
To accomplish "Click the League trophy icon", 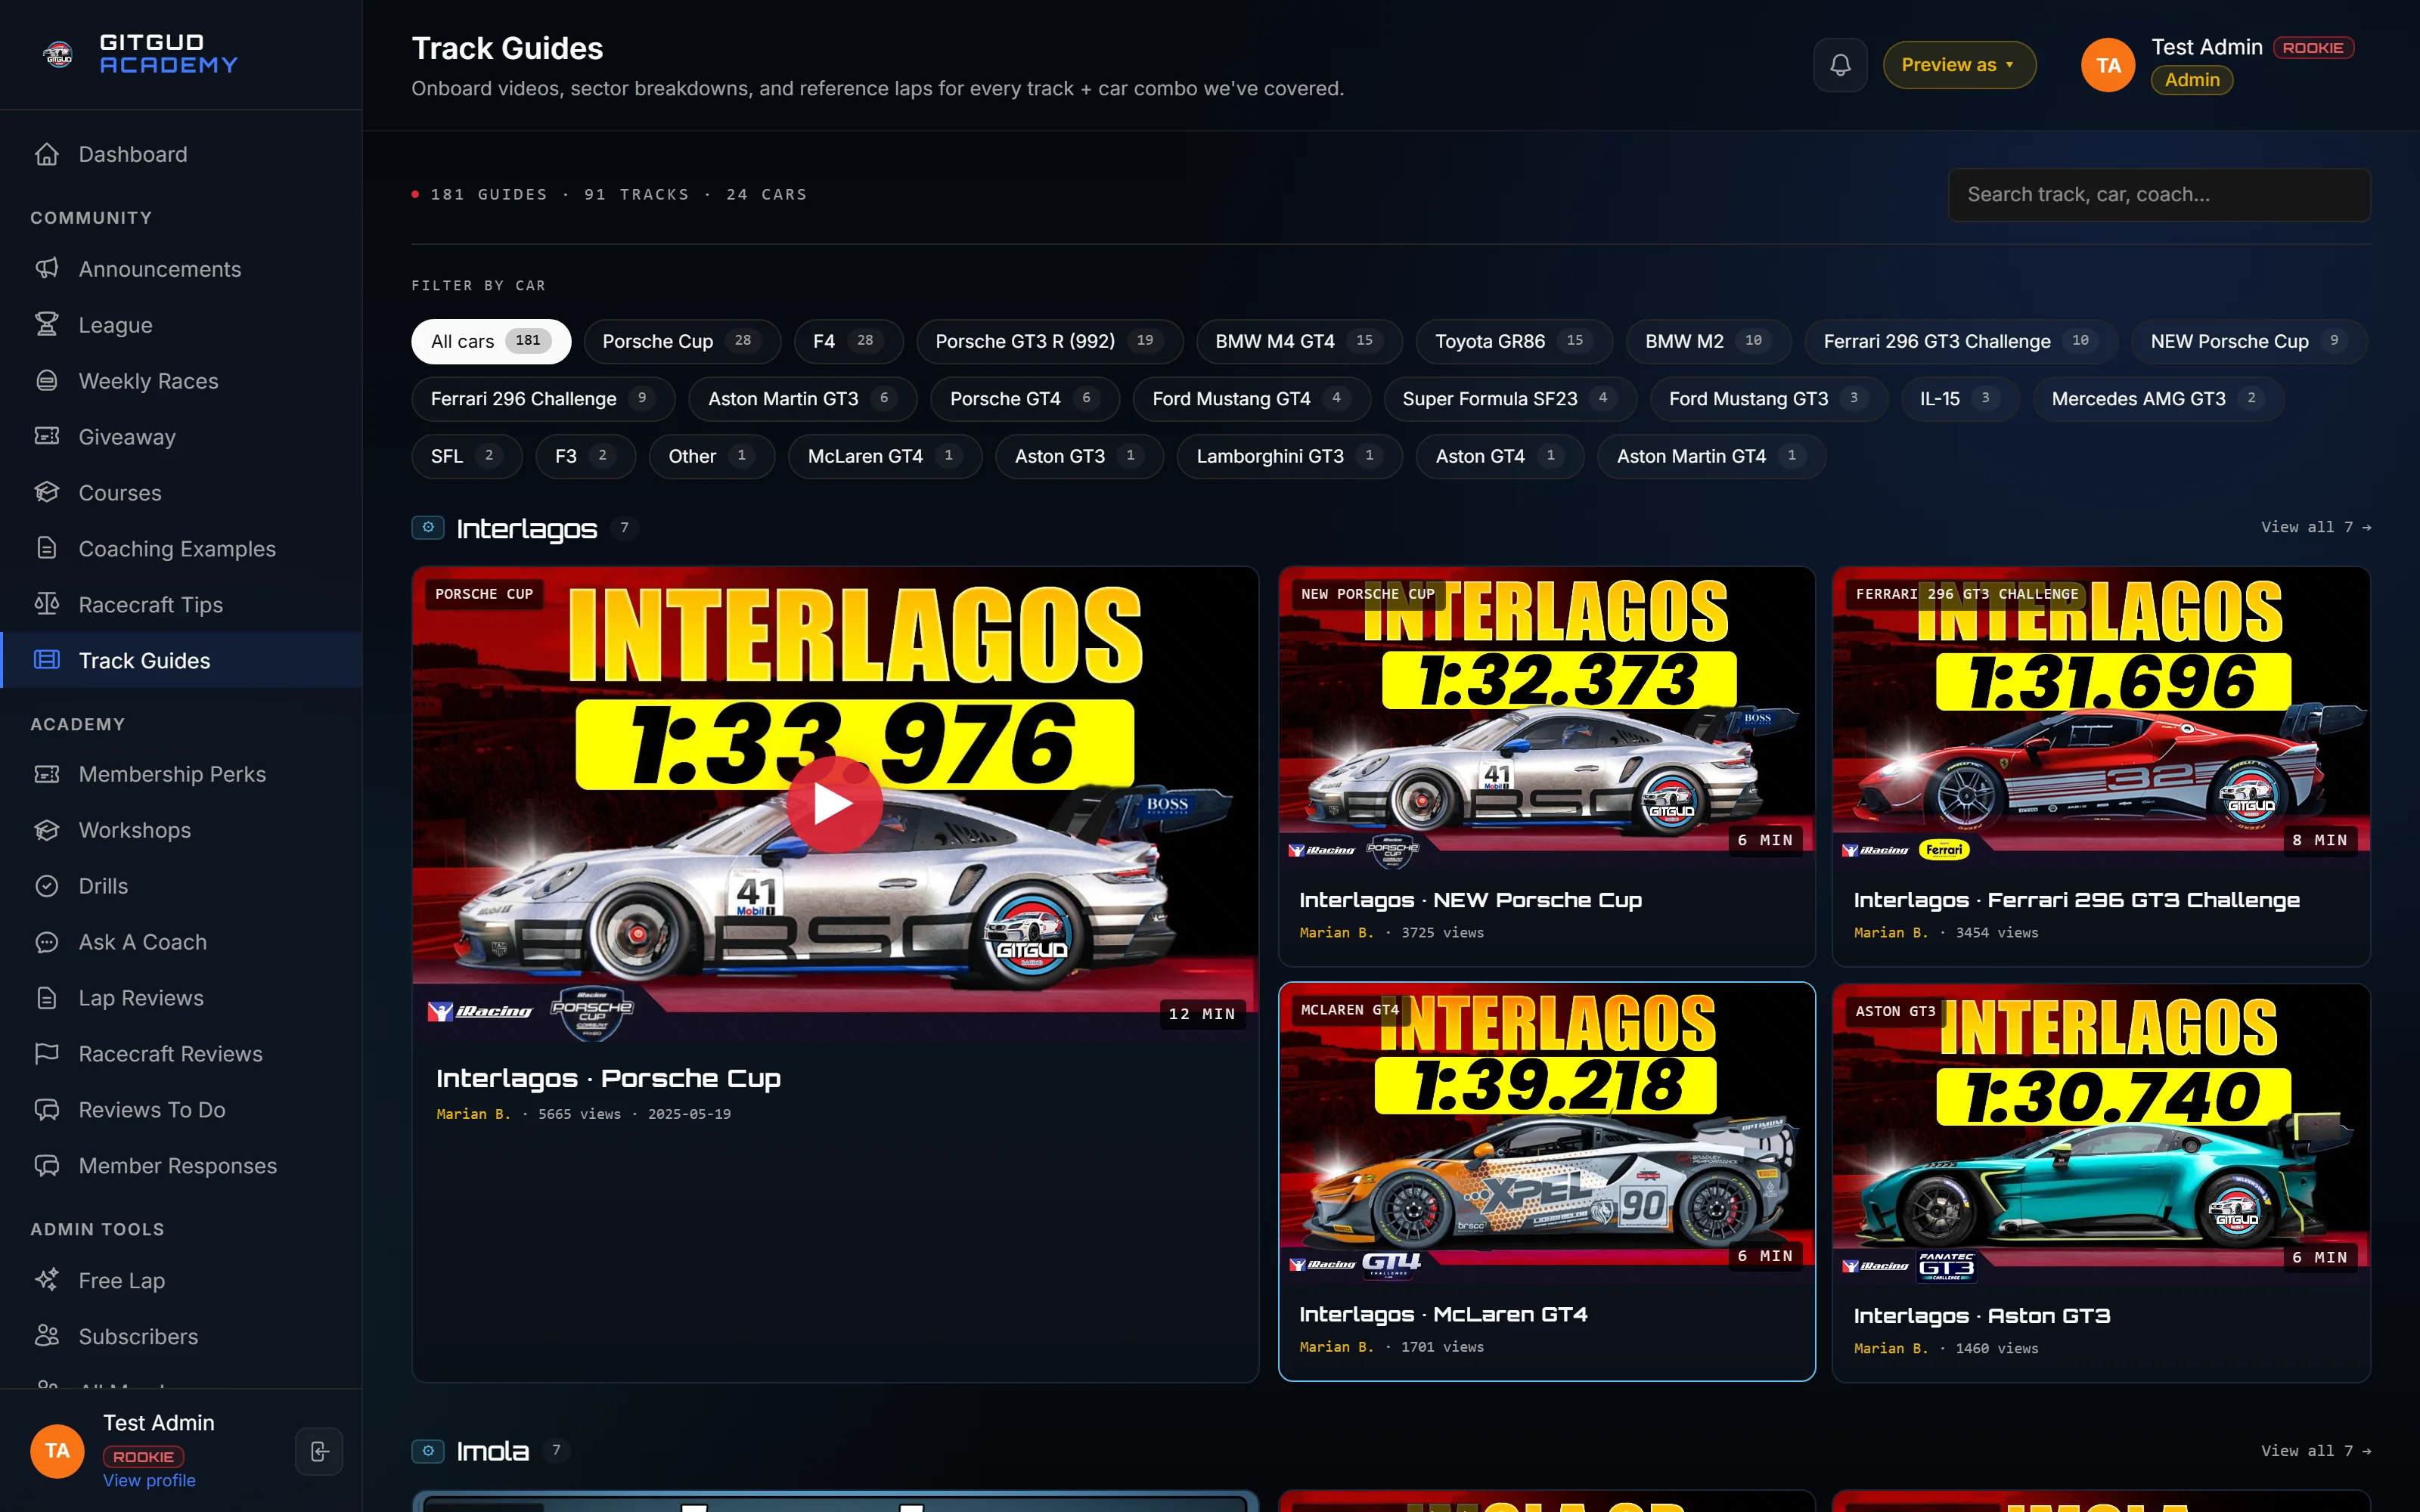I will pyautogui.click(x=47, y=324).
